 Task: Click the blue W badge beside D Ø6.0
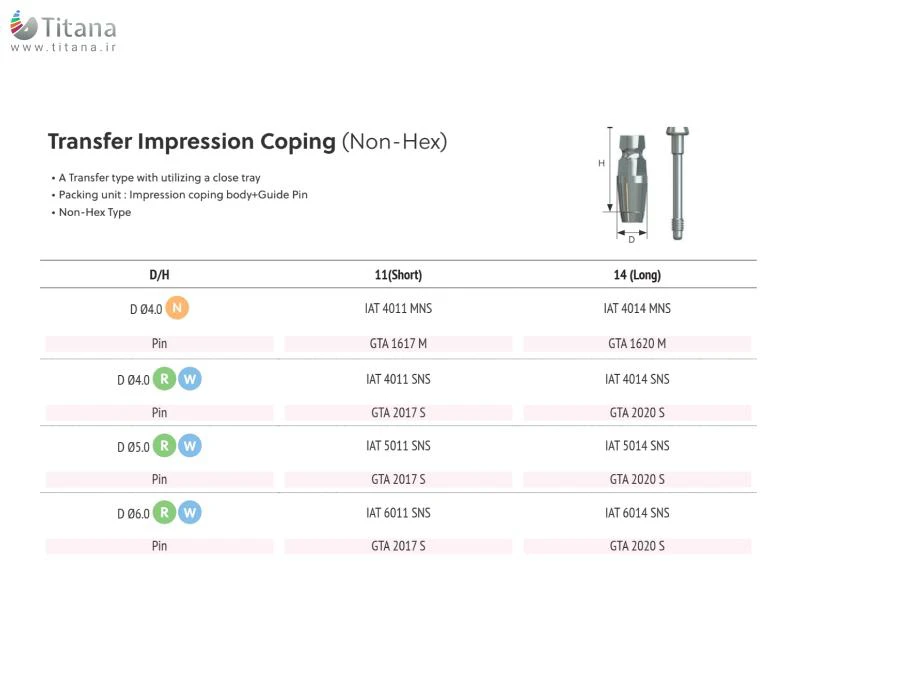coord(190,513)
